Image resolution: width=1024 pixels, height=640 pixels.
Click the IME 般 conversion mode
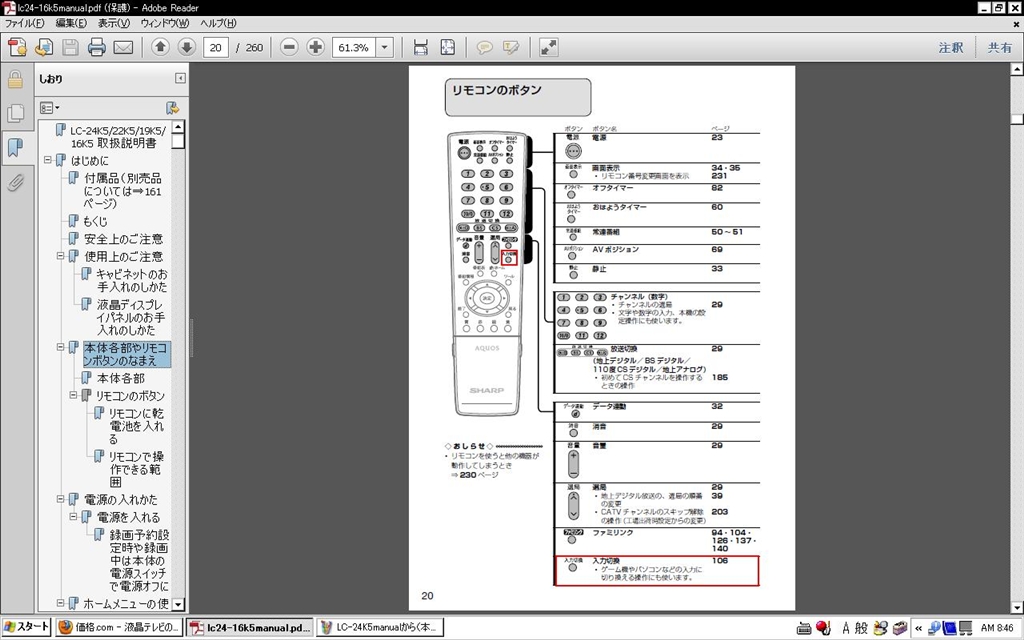click(x=861, y=628)
